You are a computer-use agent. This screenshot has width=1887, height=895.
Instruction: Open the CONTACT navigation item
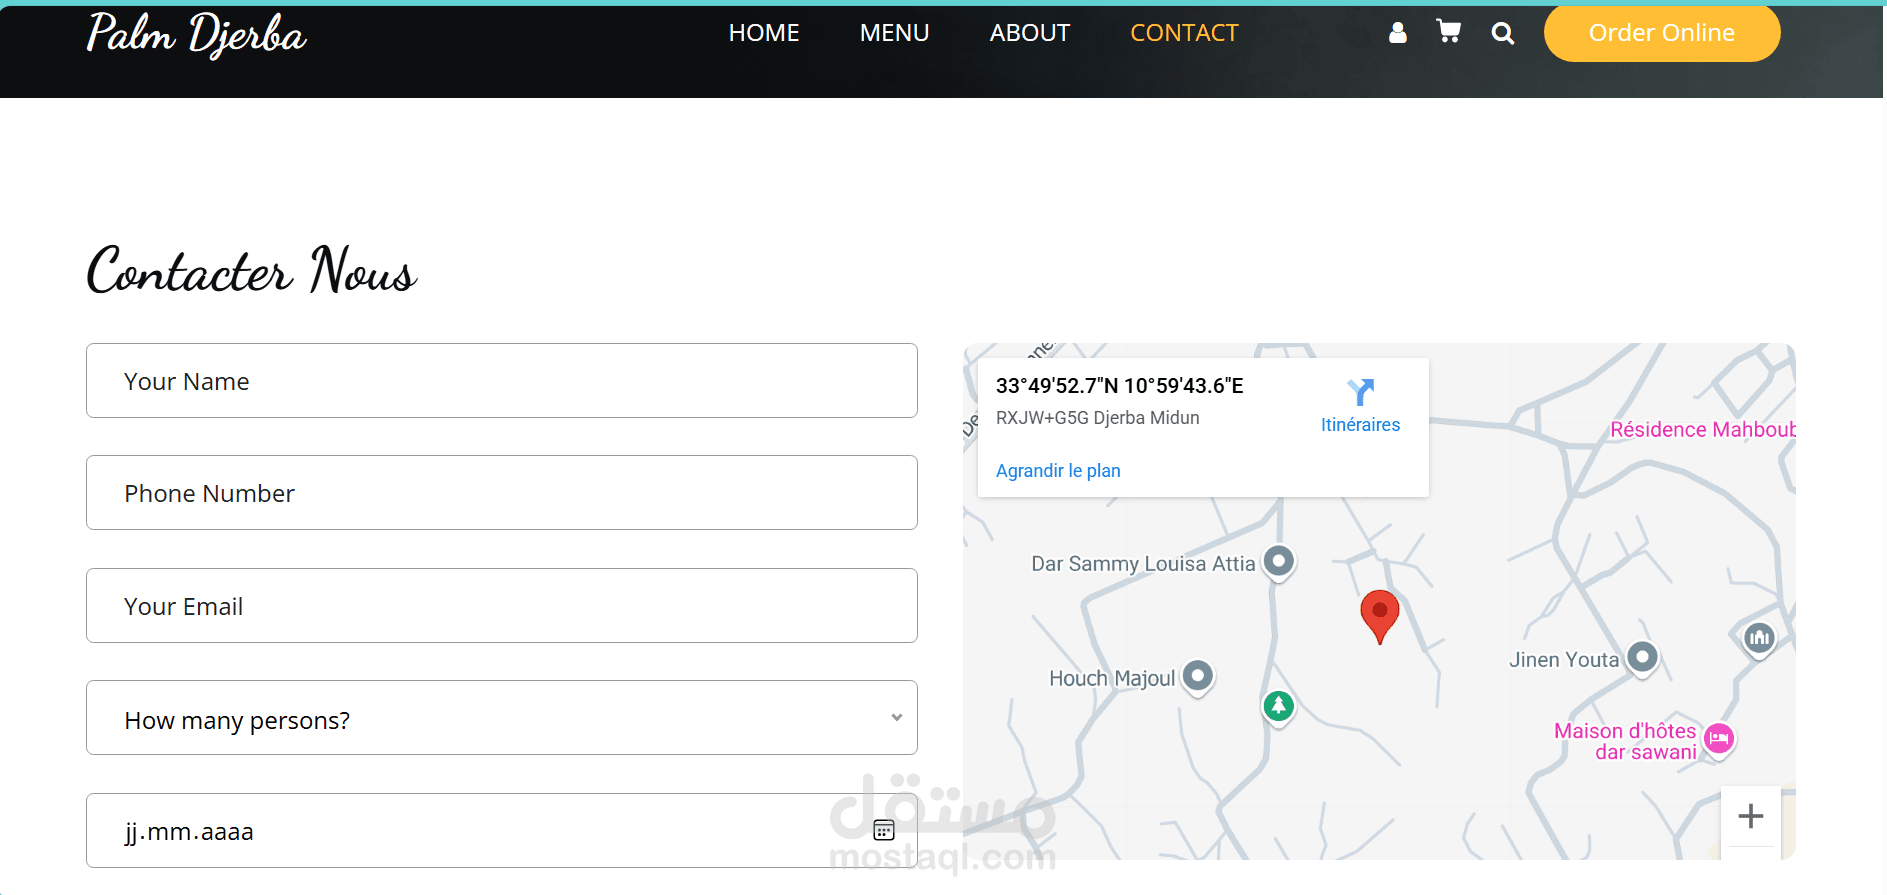point(1184,33)
